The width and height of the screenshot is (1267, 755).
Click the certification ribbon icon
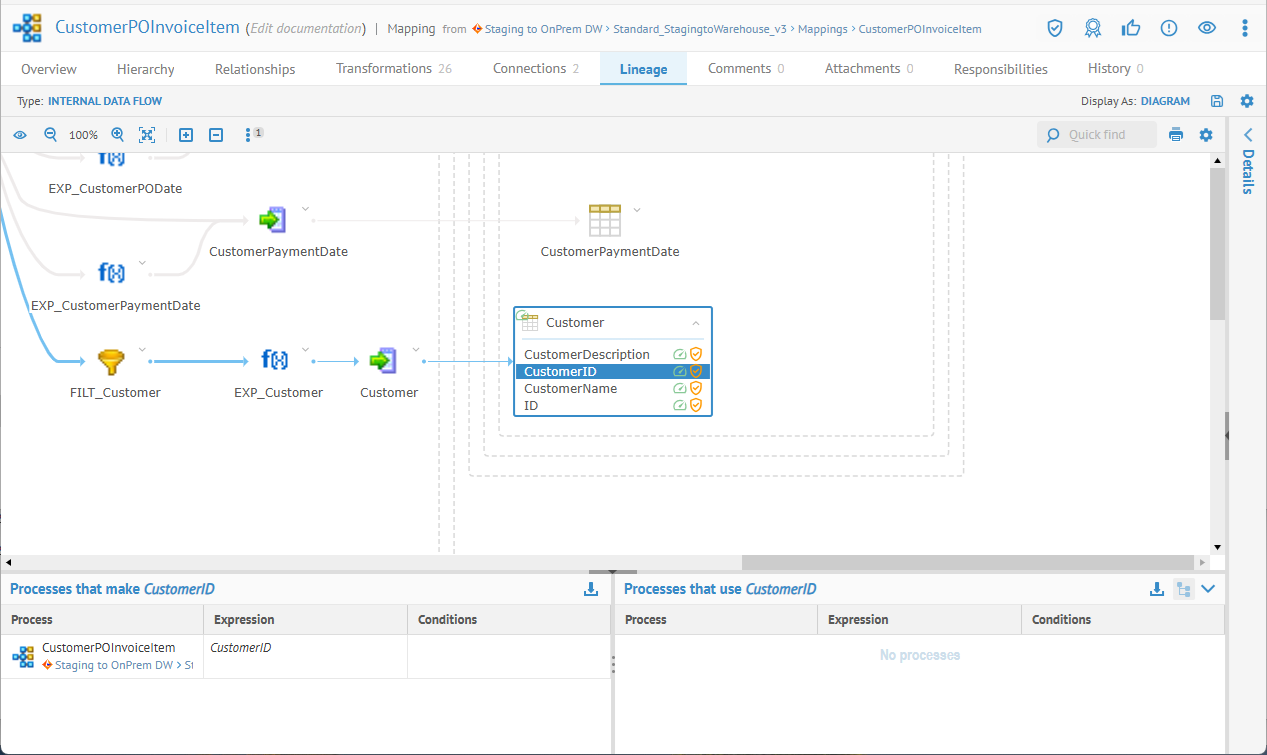point(1093,28)
